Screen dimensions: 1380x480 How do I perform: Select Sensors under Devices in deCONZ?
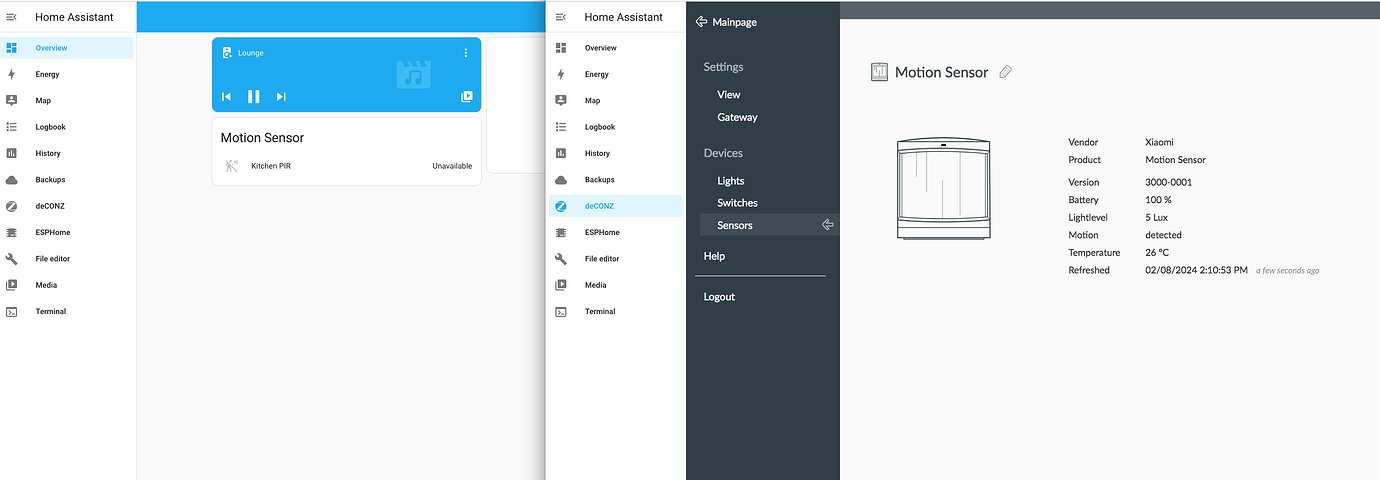[x=767, y=225]
